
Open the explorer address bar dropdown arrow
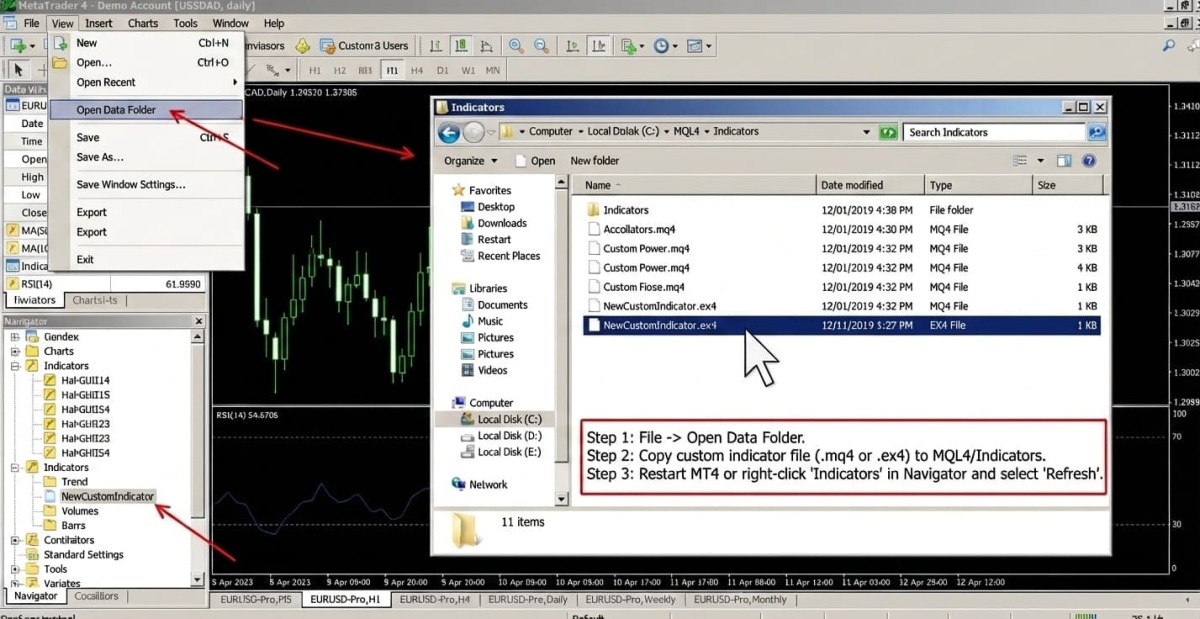(x=866, y=132)
